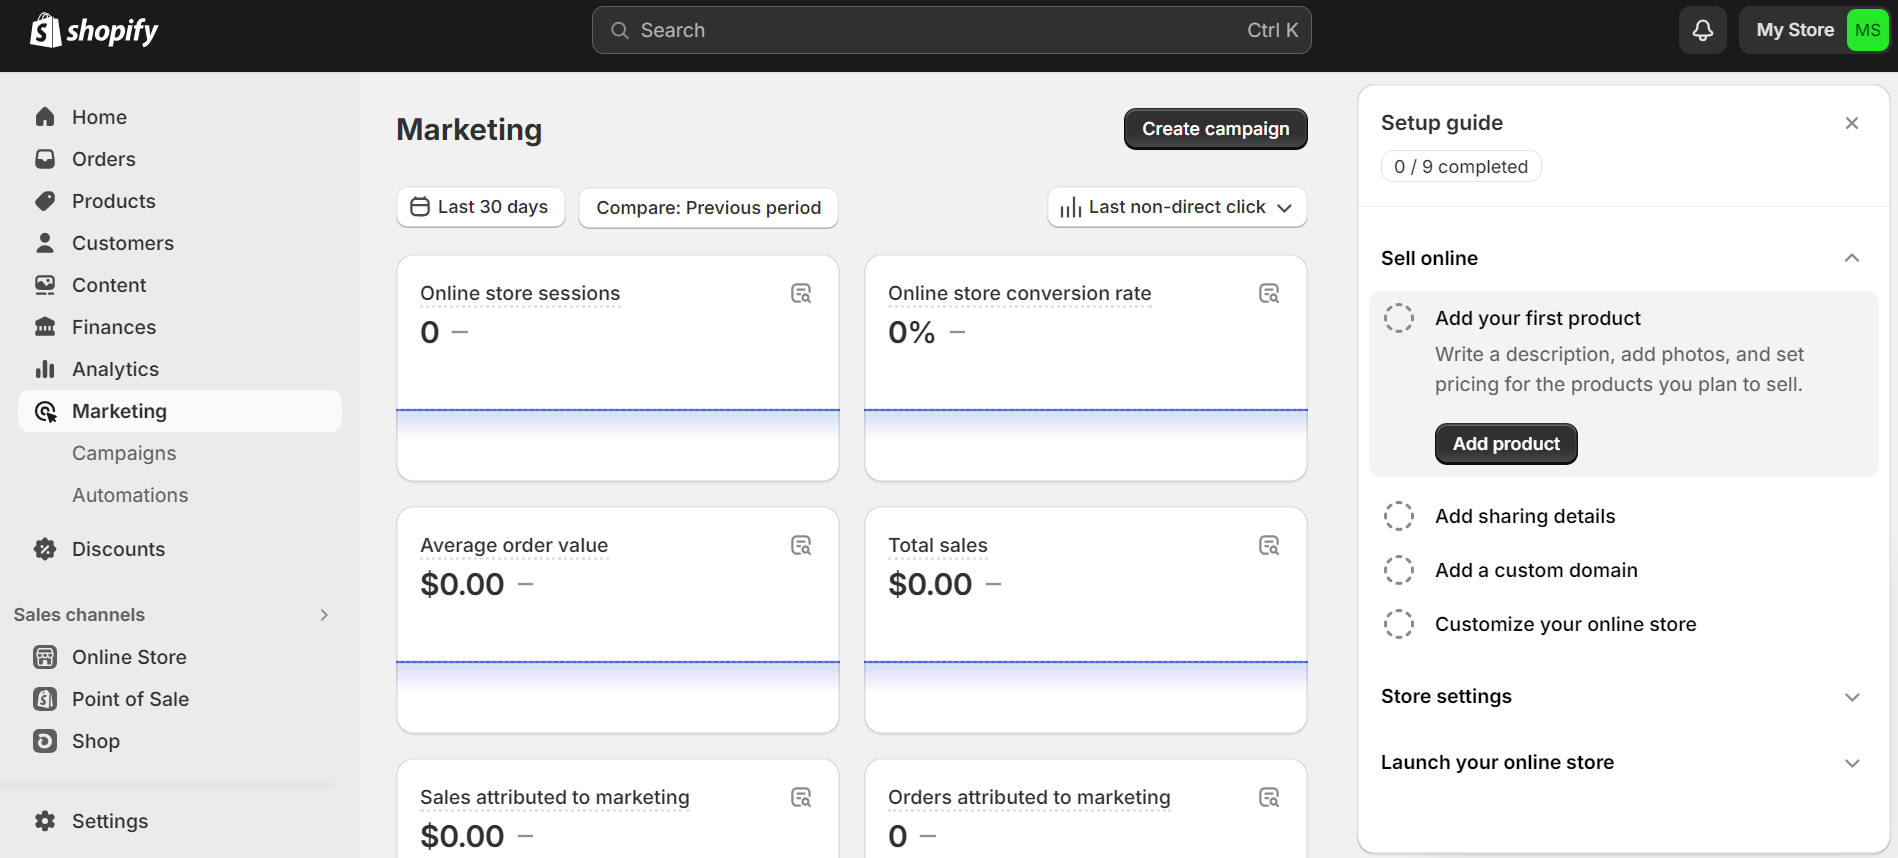Click the Total sales card title
The height and width of the screenshot is (858, 1898).
937,545
